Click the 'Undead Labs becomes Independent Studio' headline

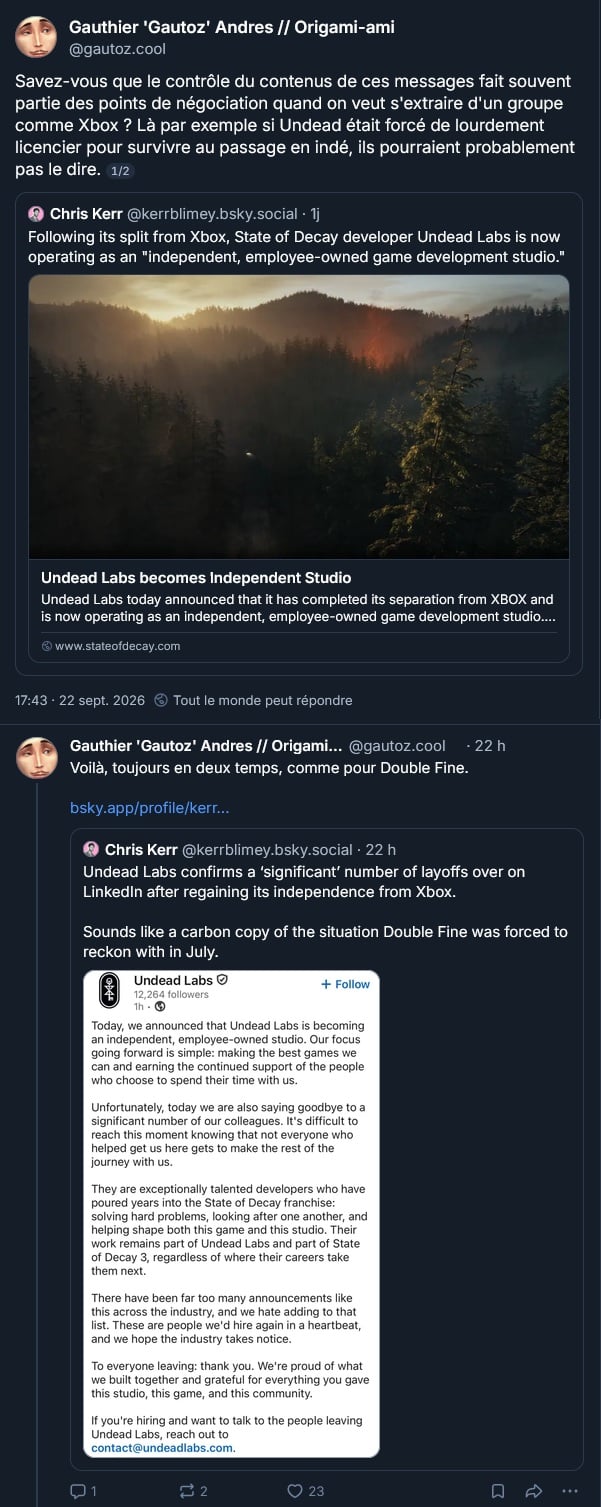tap(196, 577)
